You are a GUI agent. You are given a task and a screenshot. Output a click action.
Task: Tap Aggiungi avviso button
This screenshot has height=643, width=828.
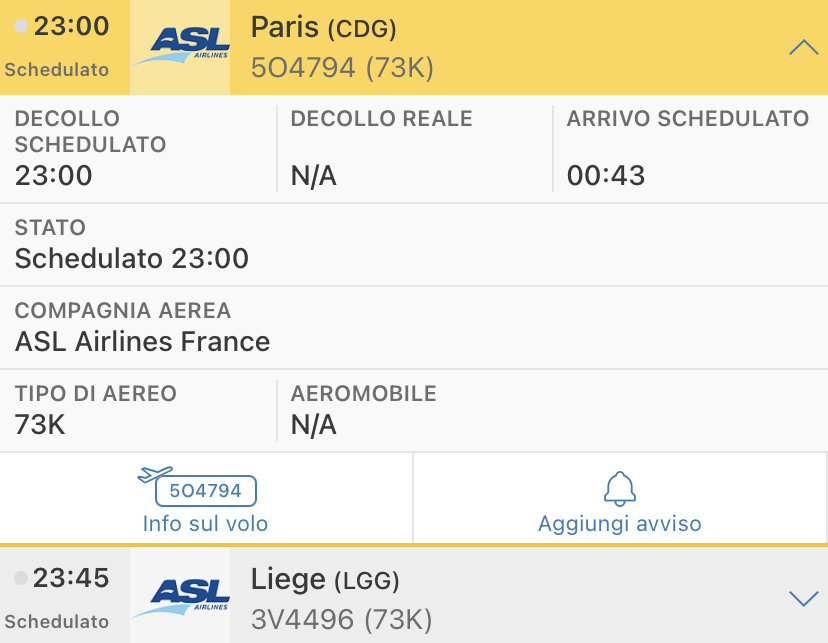620,523
